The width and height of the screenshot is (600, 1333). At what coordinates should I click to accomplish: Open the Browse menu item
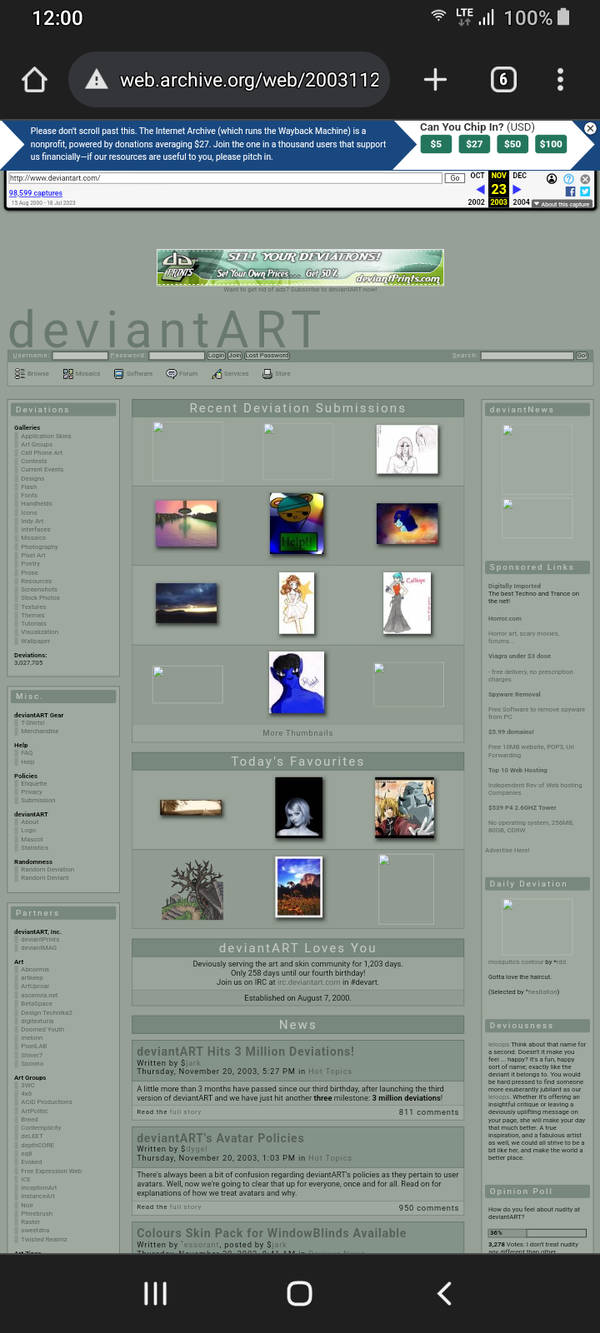pyautogui.click(x=32, y=374)
